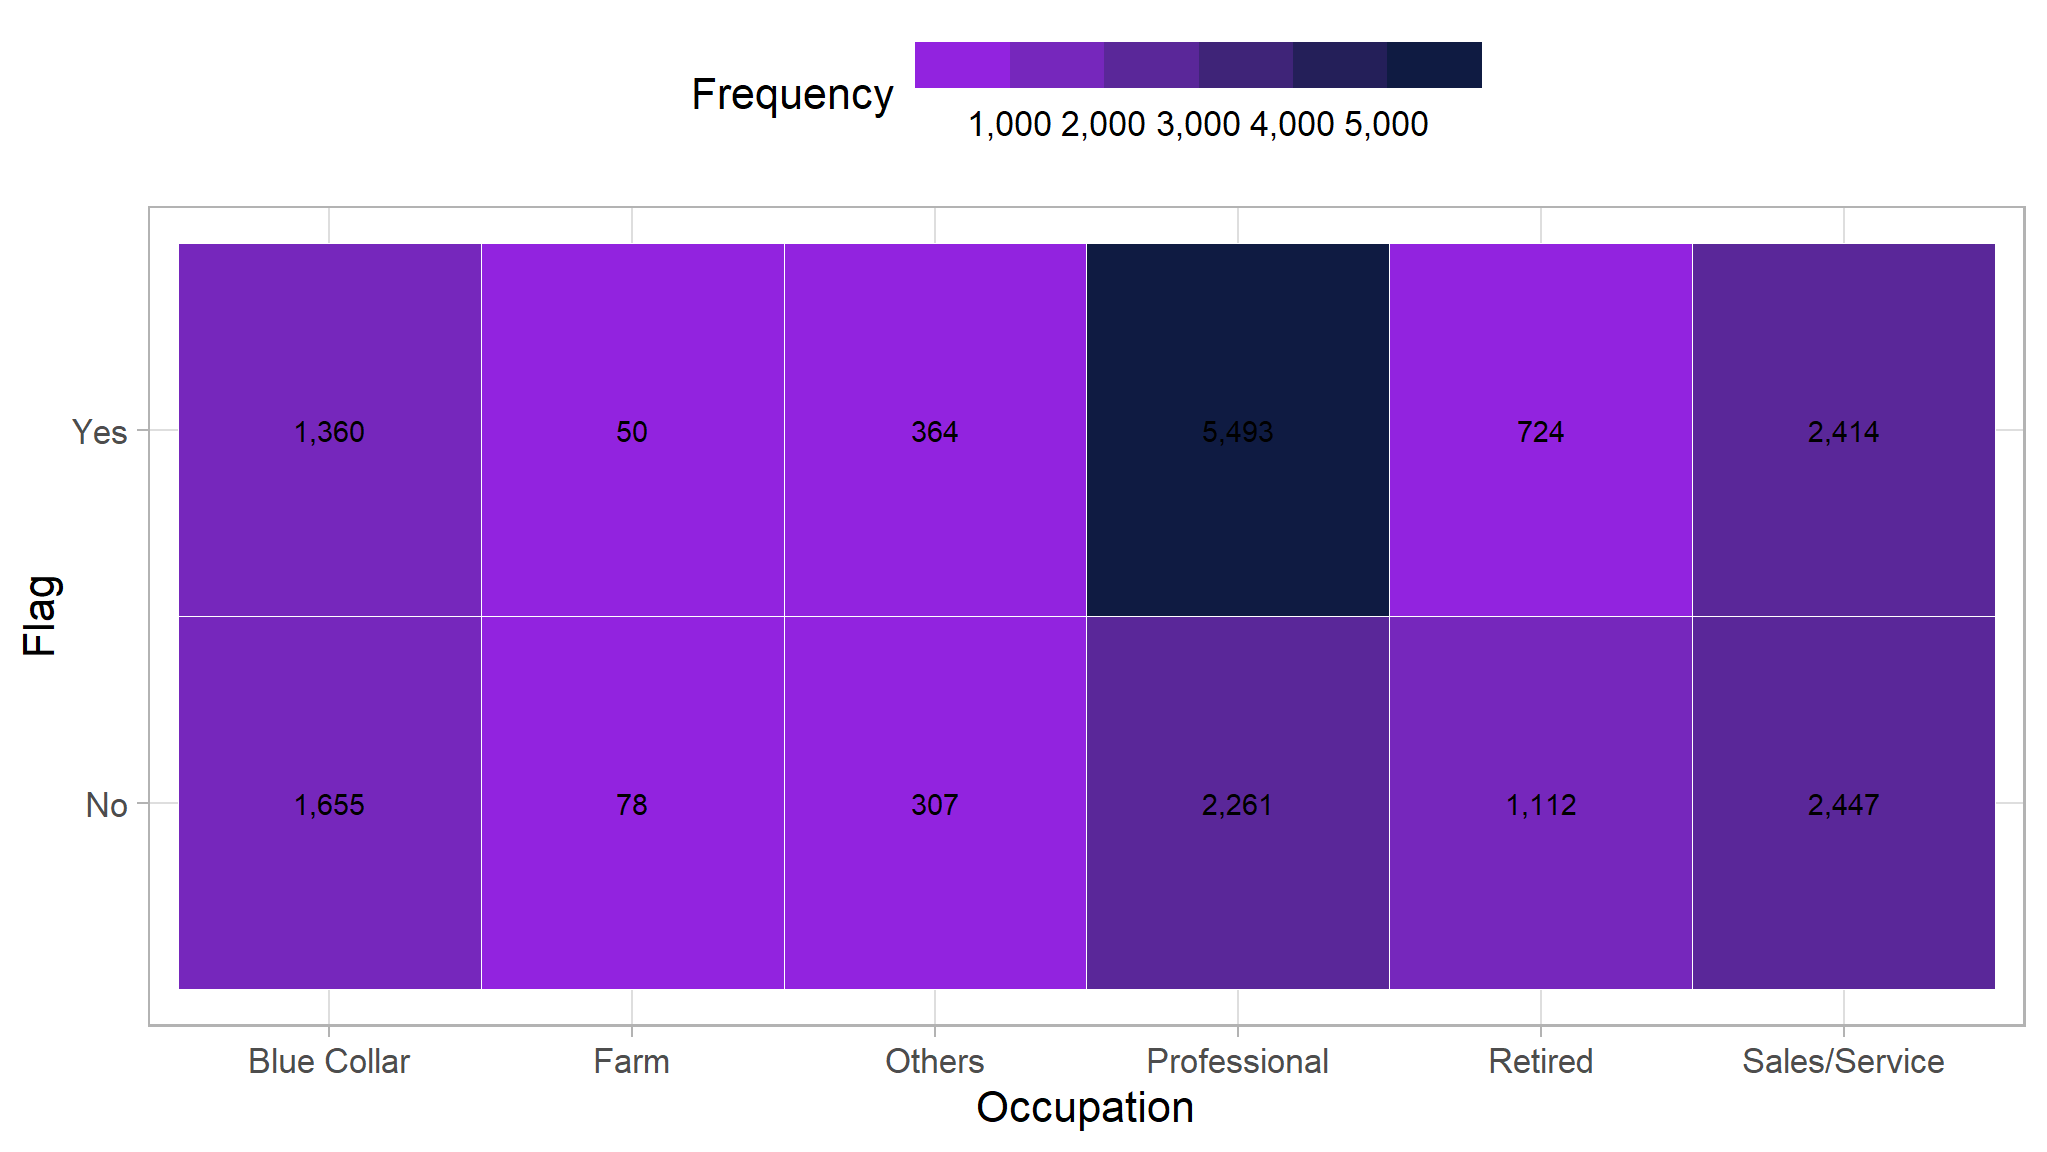The height and width of the screenshot is (1152, 2047).
Task: Click the cell with value 2,414
Action: pos(1843,430)
